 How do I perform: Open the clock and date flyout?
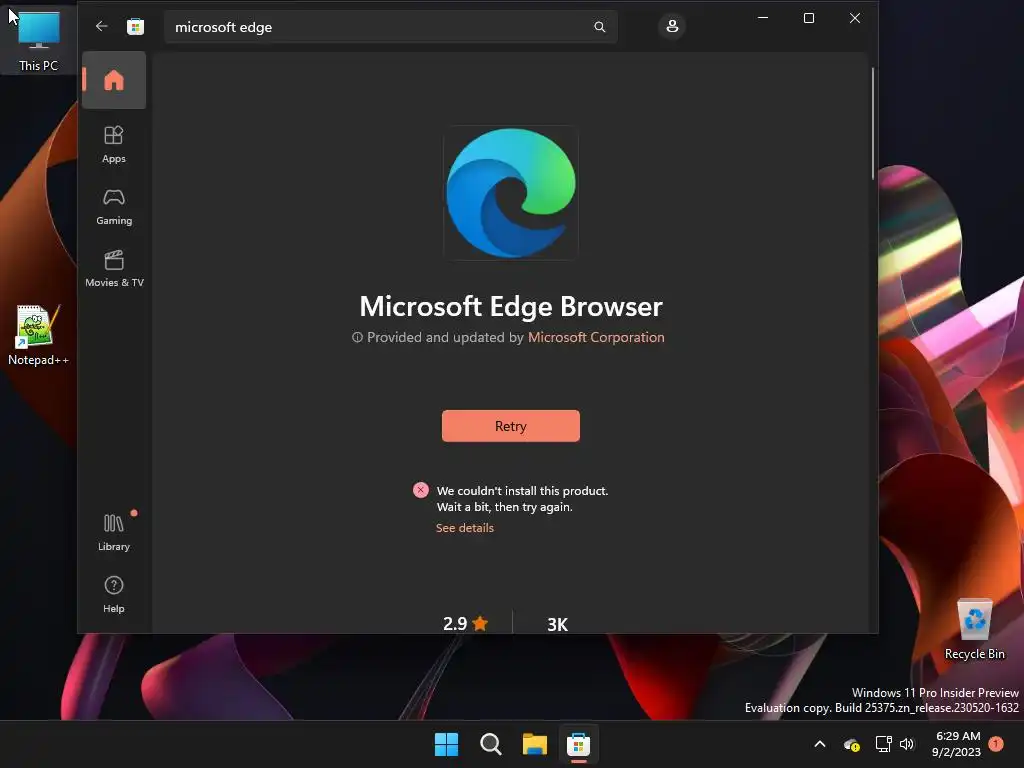[957, 744]
